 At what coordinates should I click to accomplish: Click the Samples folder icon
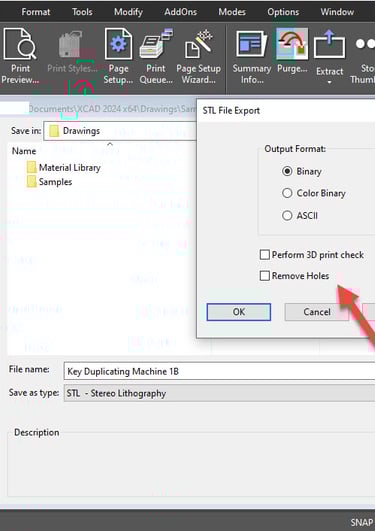click(32, 182)
